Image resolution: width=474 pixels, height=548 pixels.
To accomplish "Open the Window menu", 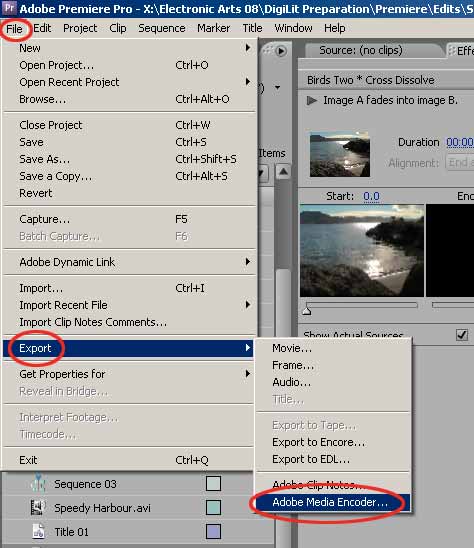I will 293,28.
